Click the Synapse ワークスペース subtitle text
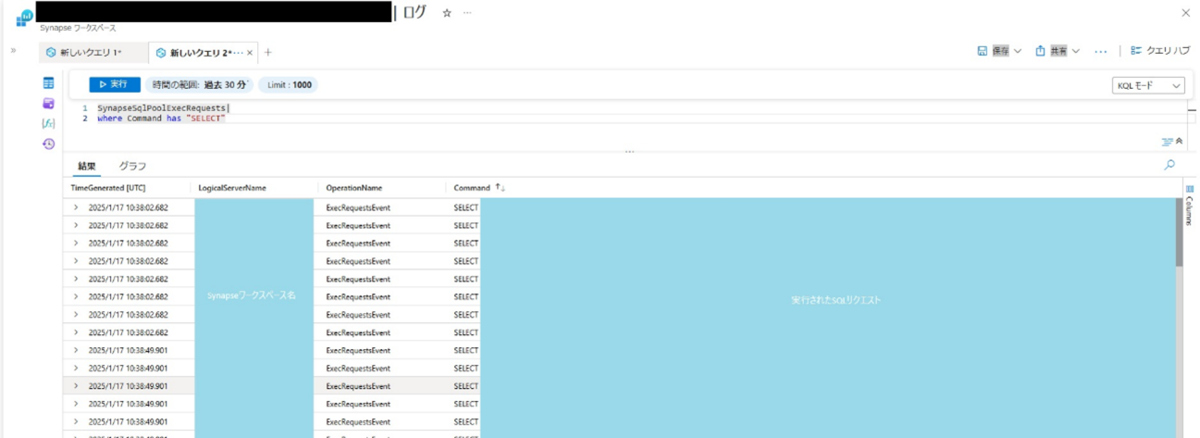The image size is (1200, 438). (78, 28)
